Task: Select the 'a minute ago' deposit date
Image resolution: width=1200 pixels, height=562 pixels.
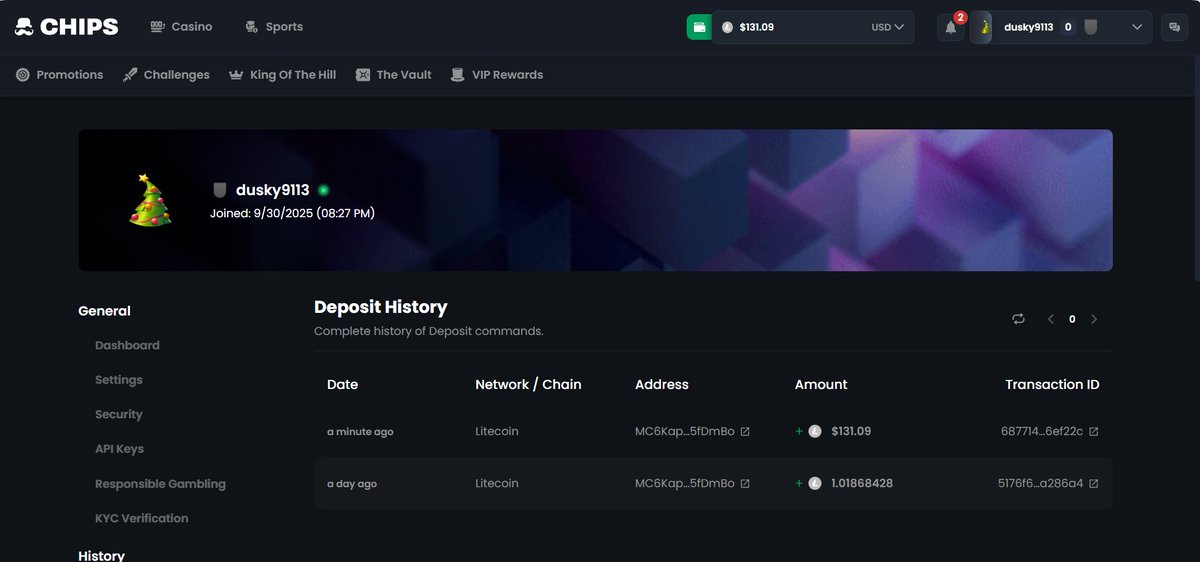Action: [360, 432]
